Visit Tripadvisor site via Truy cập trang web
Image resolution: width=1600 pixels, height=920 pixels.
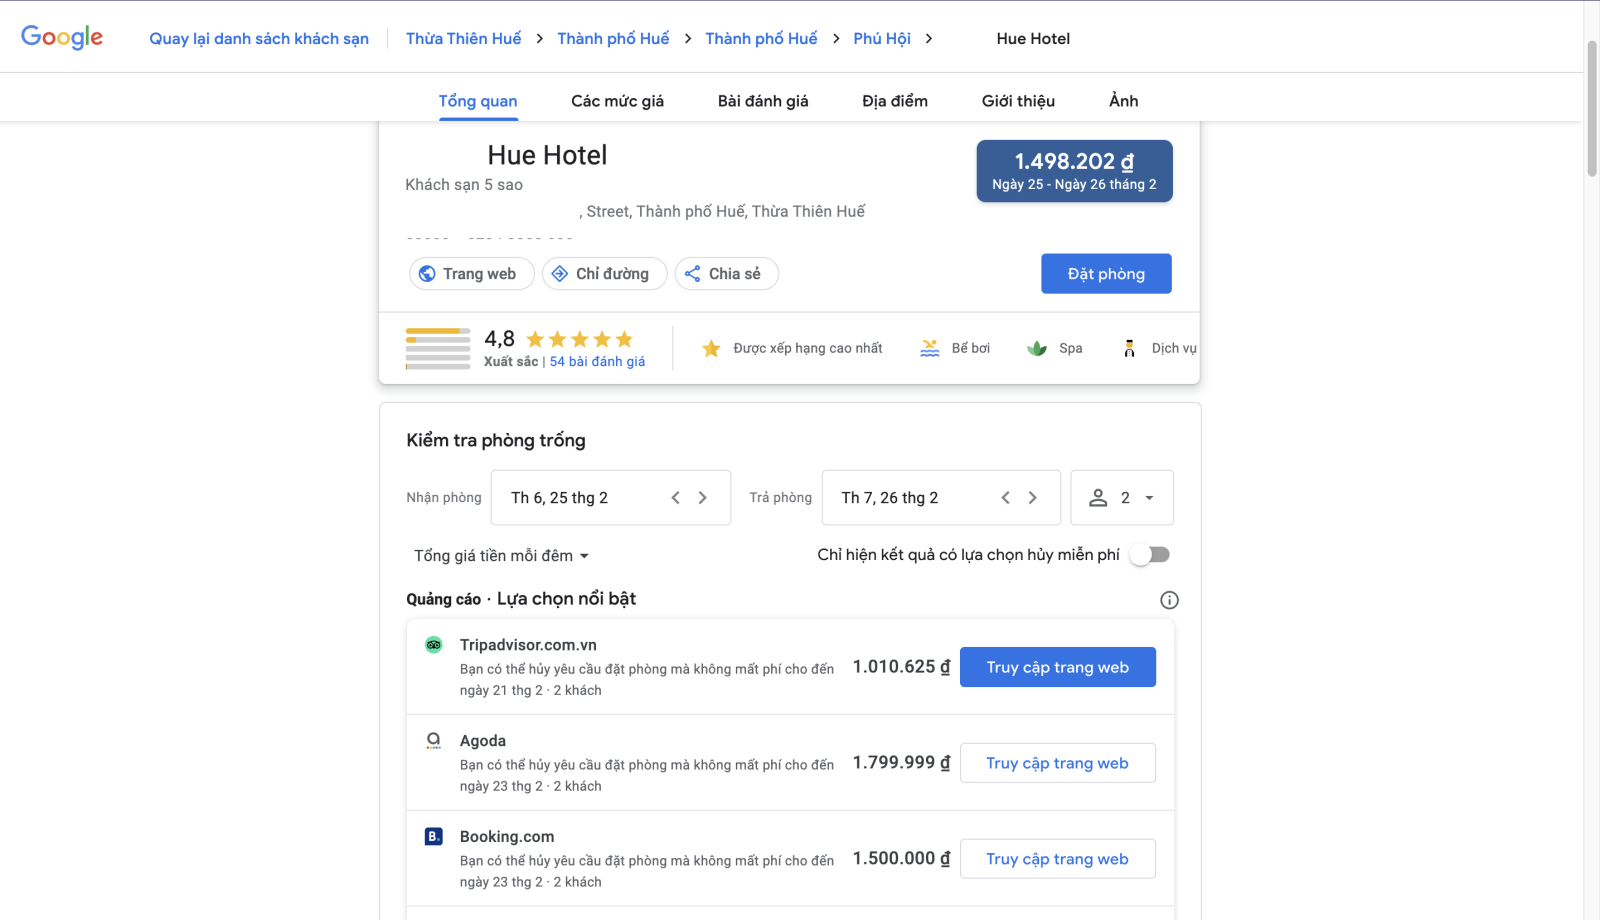click(x=1058, y=667)
